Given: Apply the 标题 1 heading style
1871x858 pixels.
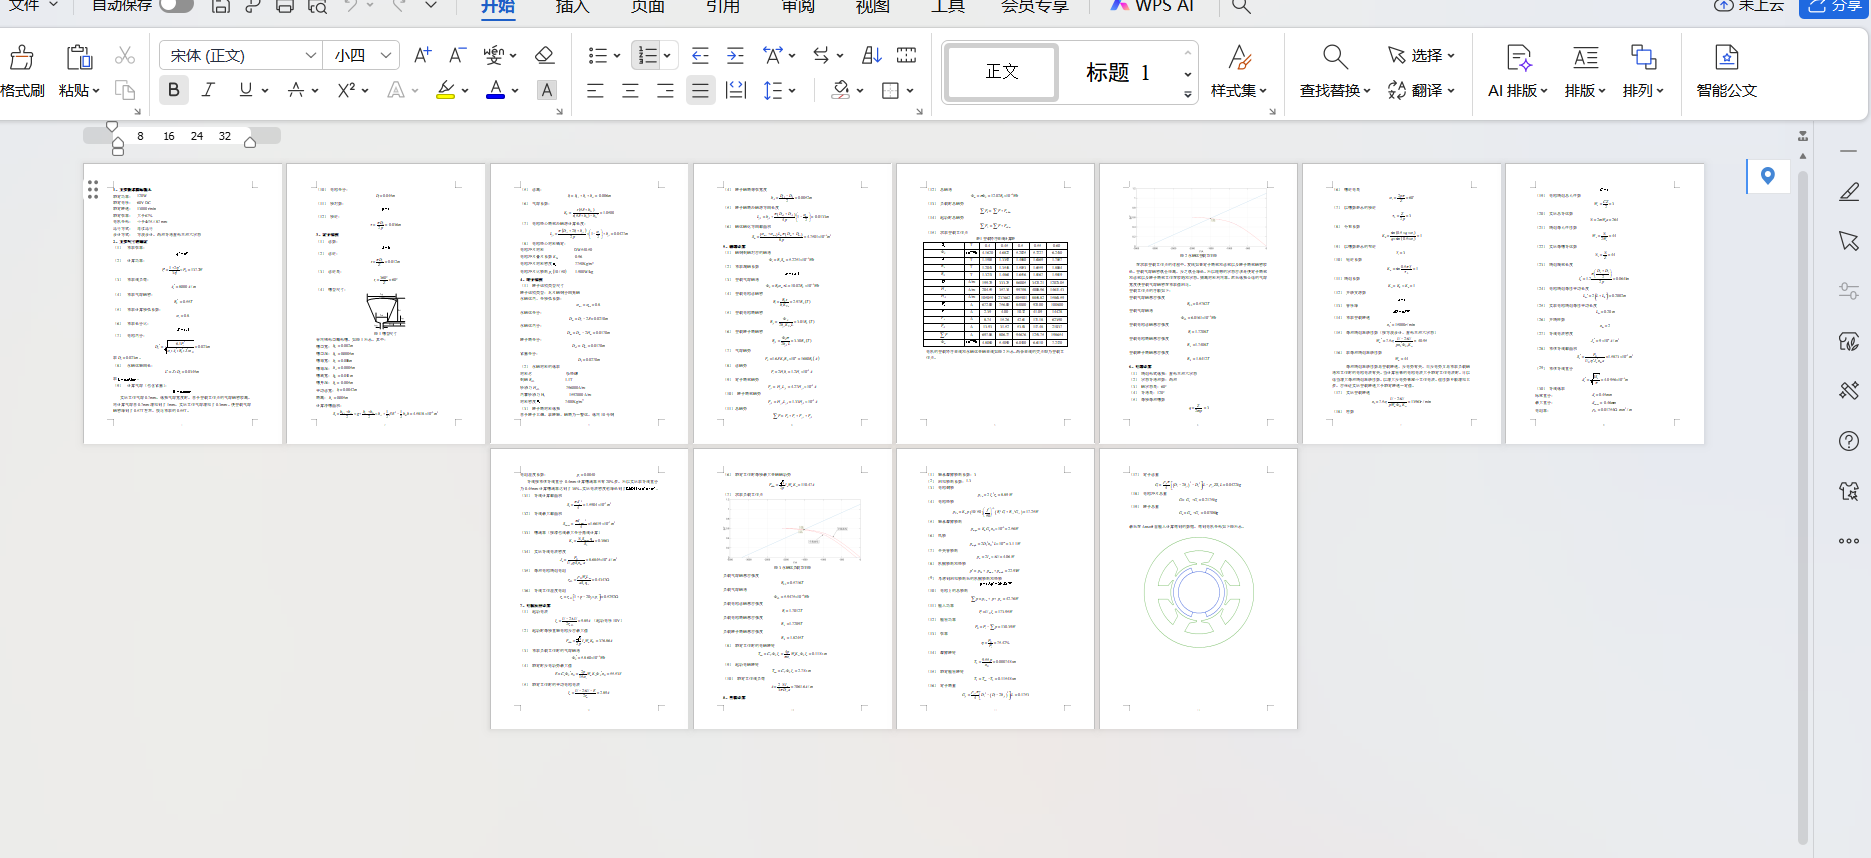Looking at the screenshot, I should pyautogui.click(x=1118, y=72).
